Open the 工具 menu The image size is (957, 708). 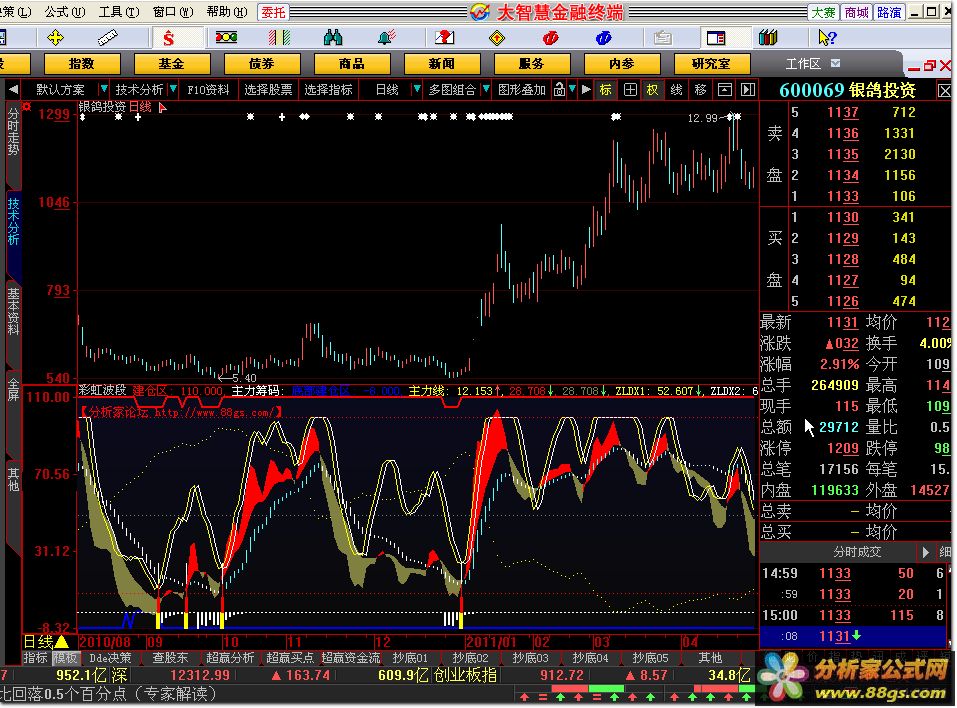click(x=118, y=12)
